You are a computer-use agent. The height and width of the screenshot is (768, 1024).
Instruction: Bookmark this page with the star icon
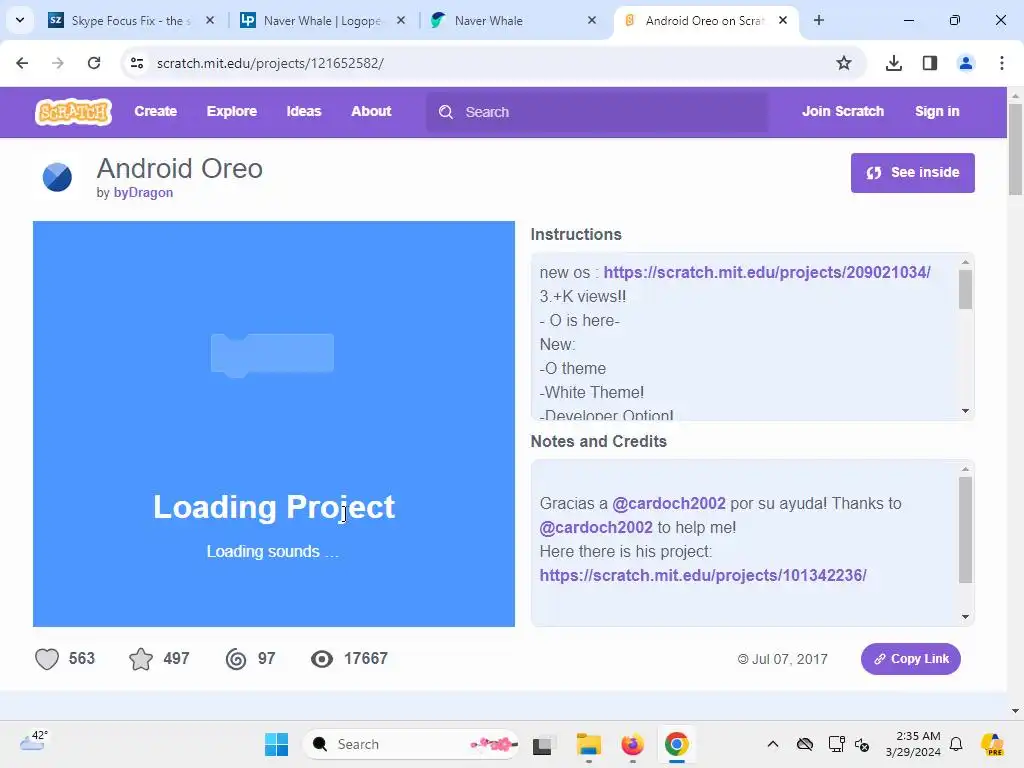844,63
